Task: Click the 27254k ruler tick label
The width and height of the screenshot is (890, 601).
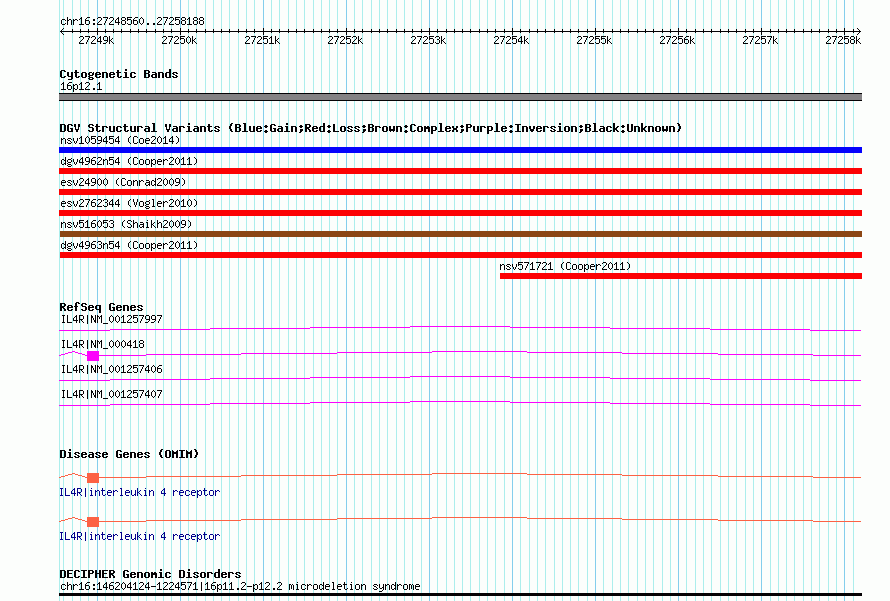Action: pyautogui.click(x=511, y=40)
